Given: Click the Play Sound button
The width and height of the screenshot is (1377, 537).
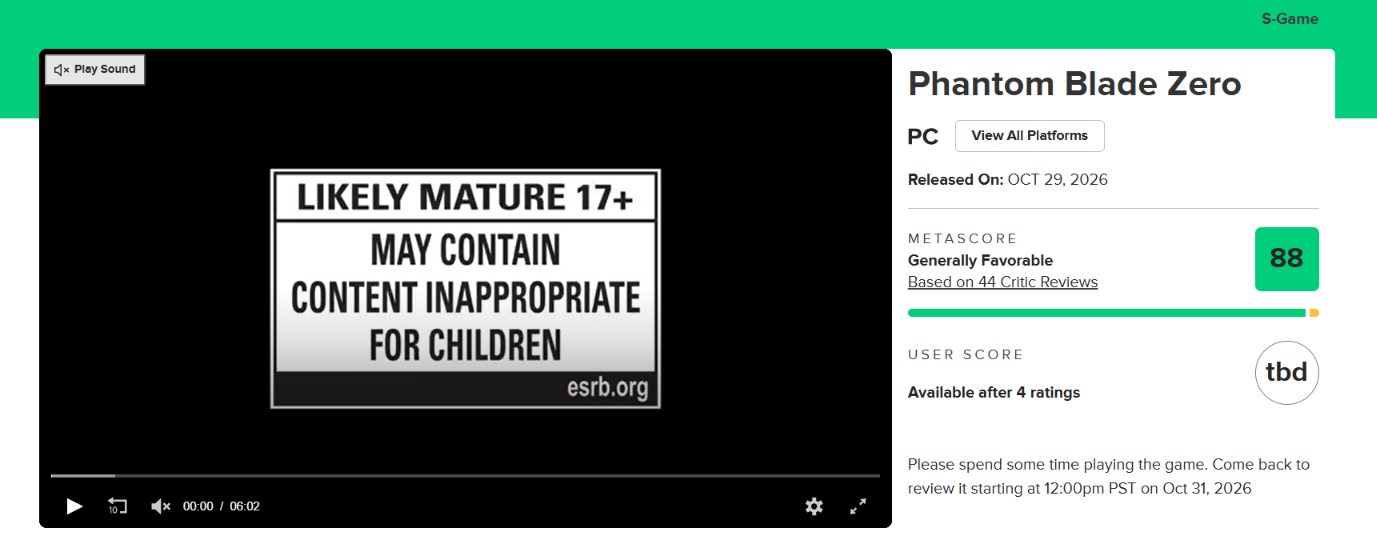Looking at the screenshot, I should [x=95, y=70].
